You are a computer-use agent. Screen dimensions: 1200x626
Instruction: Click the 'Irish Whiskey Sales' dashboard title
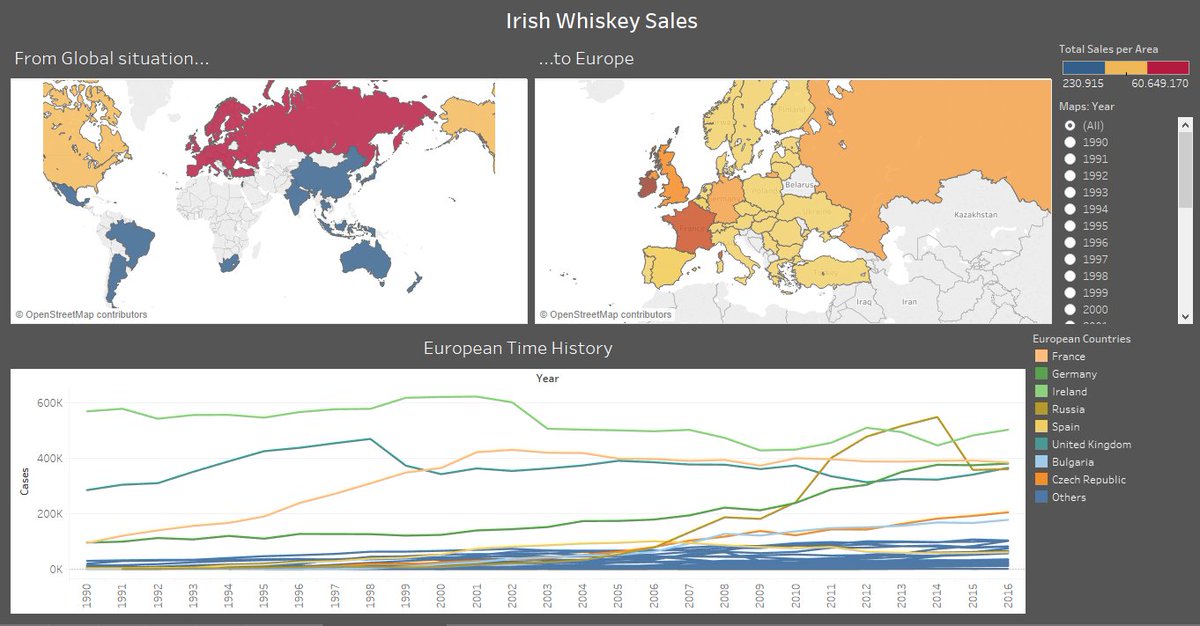pos(601,21)
